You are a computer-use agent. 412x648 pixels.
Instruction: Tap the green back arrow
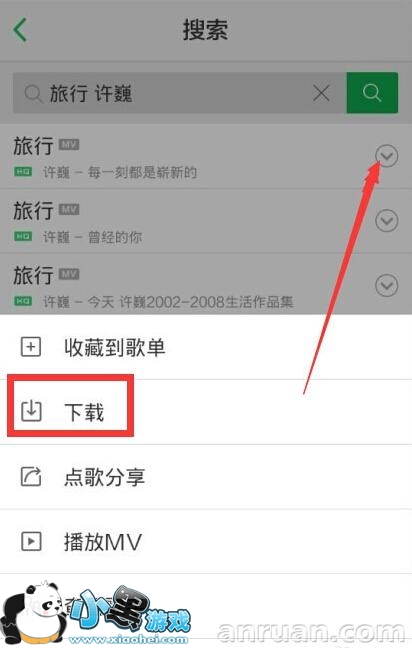[x=20, y=30]
